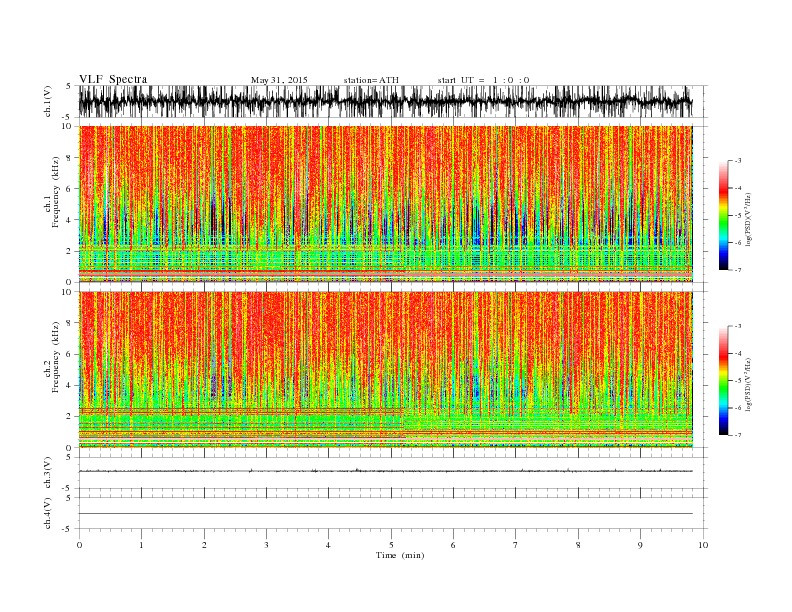
Task: Click the "1" tick label on the time axis
Action: (142, 545)
